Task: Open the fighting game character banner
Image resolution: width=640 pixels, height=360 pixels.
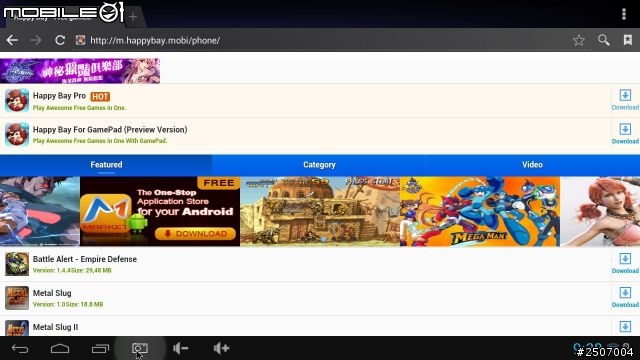Action: tap(40, 211)
